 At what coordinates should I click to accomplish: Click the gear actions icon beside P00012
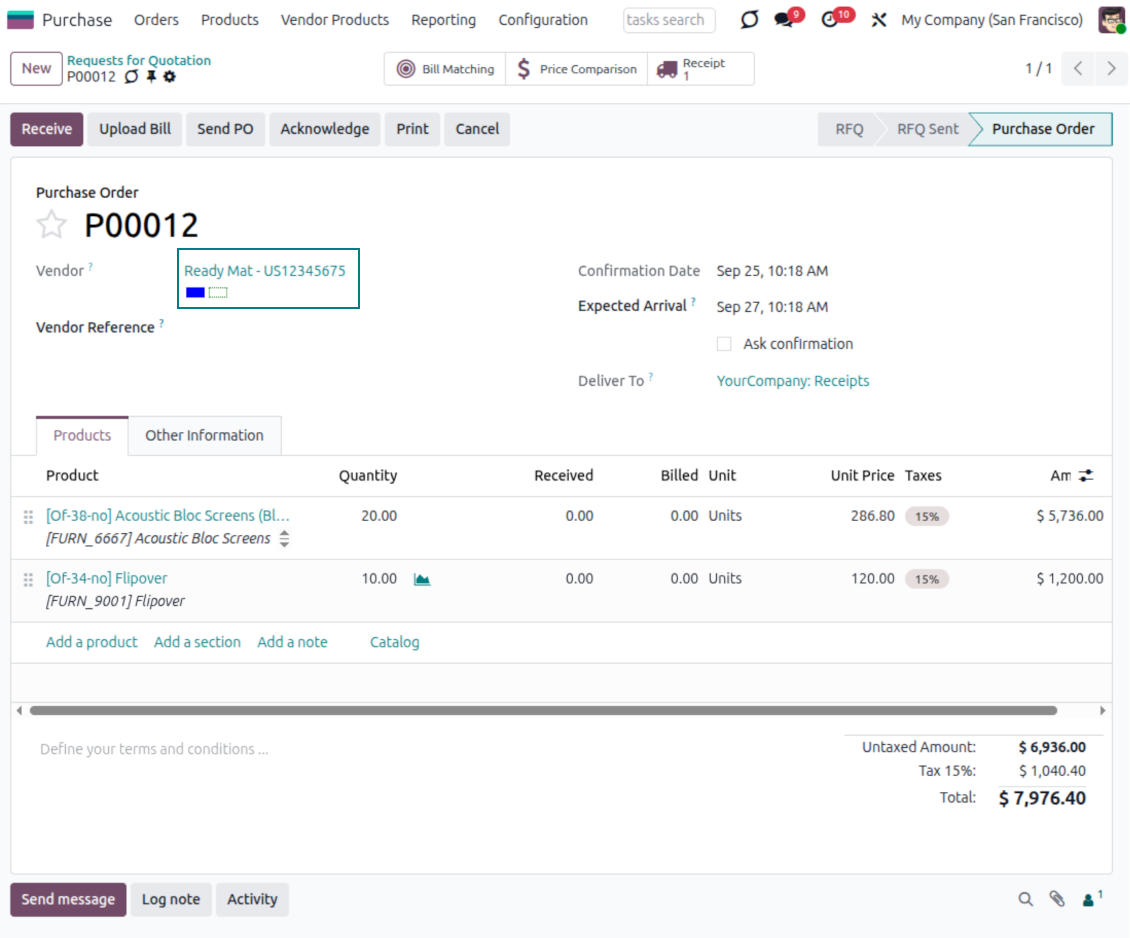tap(170, 77)
